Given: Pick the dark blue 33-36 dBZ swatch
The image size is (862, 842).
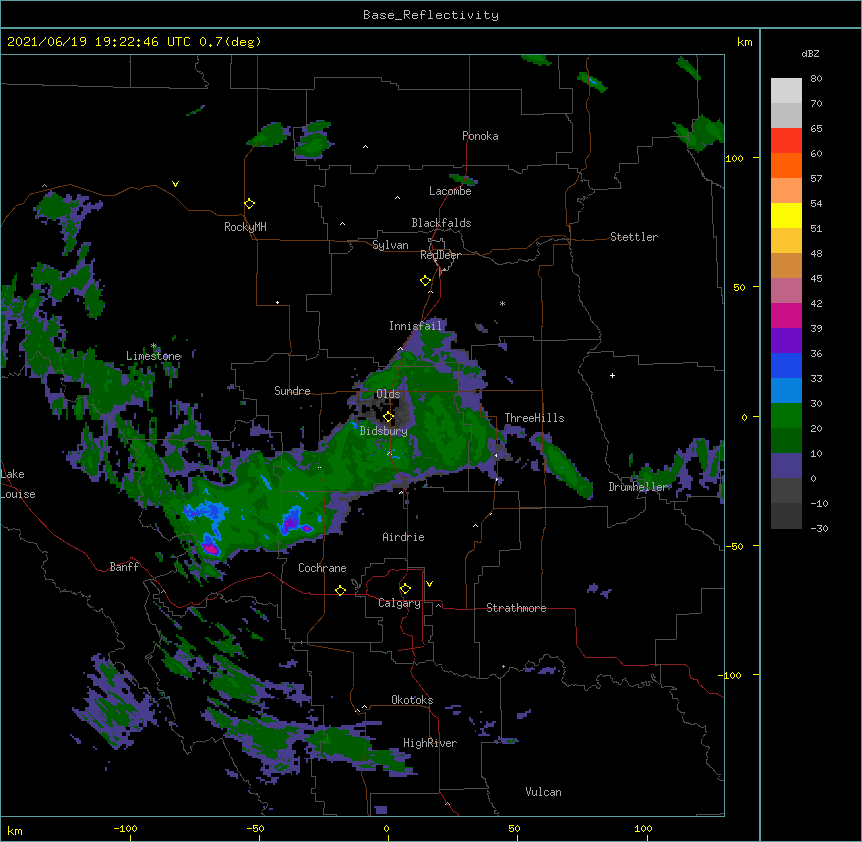Looking at the screenshot, I should tap(786, 366).
